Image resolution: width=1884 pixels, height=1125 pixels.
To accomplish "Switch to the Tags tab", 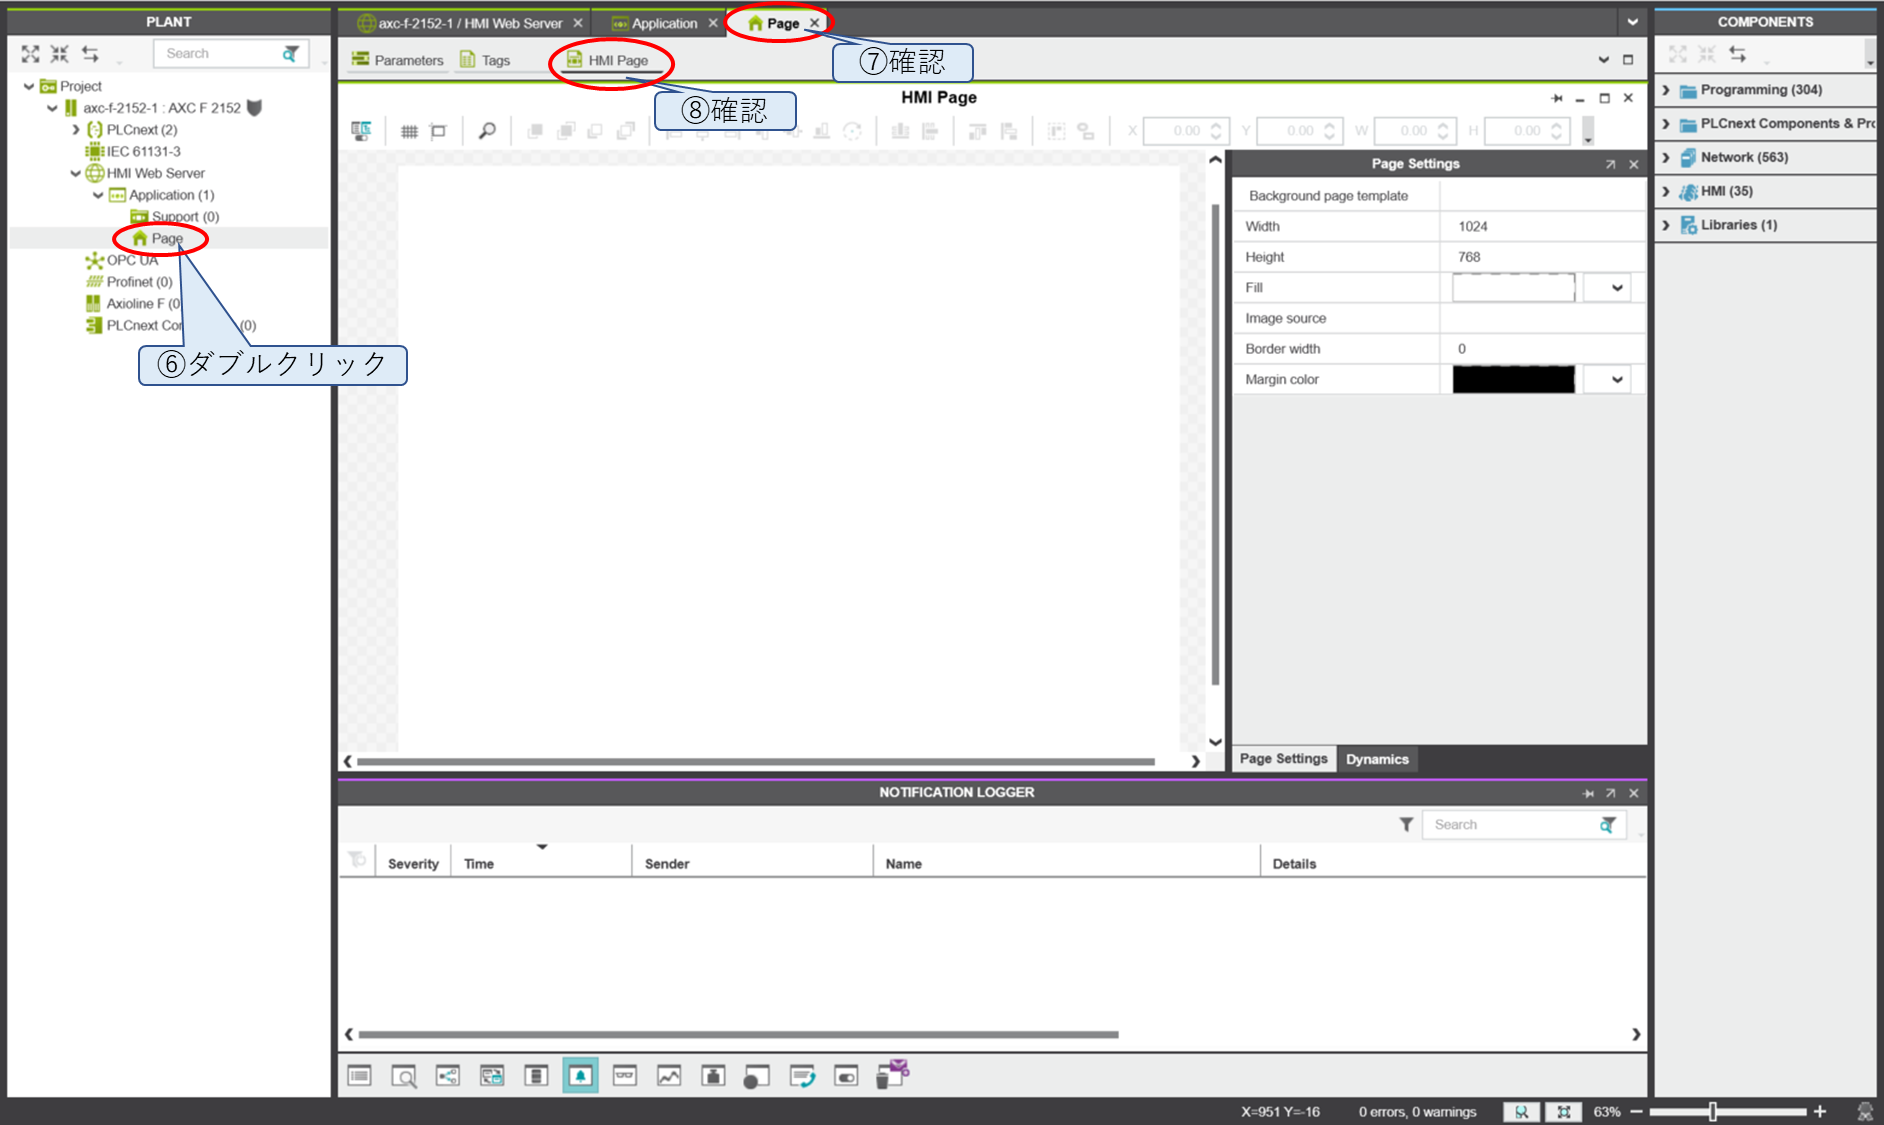I will click(486, 60).
